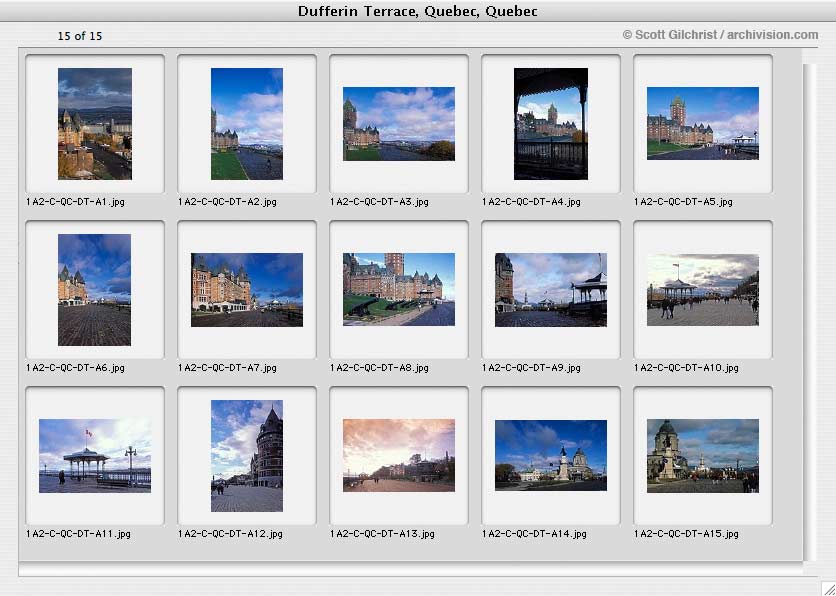Click the file name 1A2-C-QC-DT-A14.jpg
This screenshot has height=596, width=836.
534,534
